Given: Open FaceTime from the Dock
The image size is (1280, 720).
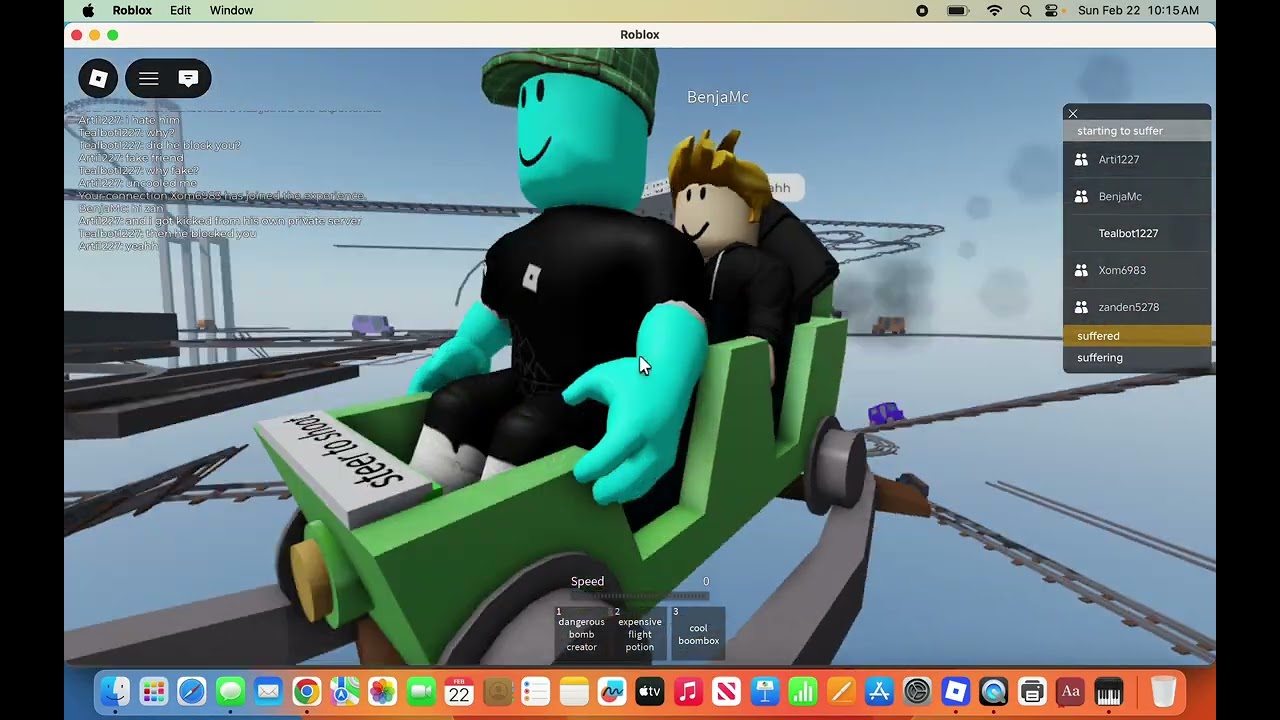Looking at the screenshot, I should [x=421, y=691].
